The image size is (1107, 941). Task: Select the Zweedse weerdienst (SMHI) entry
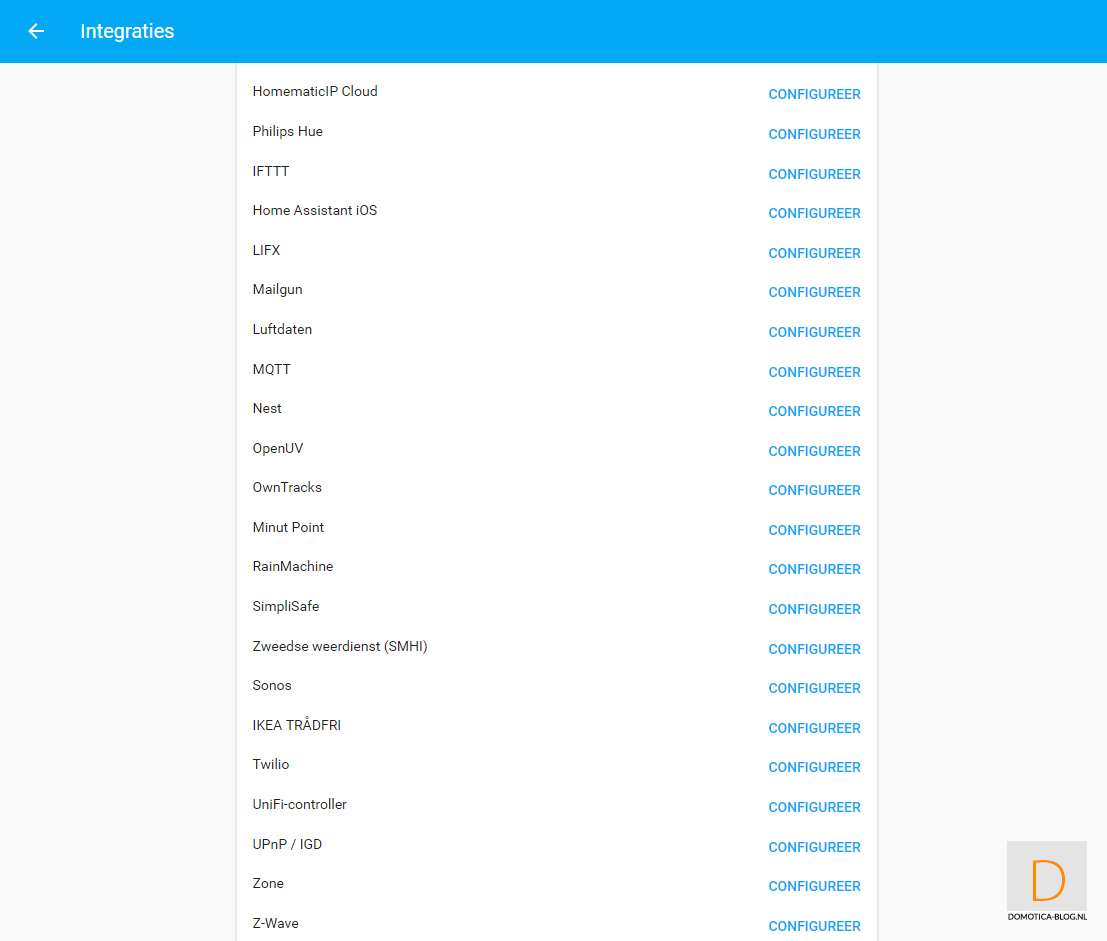tap(340, 646)
